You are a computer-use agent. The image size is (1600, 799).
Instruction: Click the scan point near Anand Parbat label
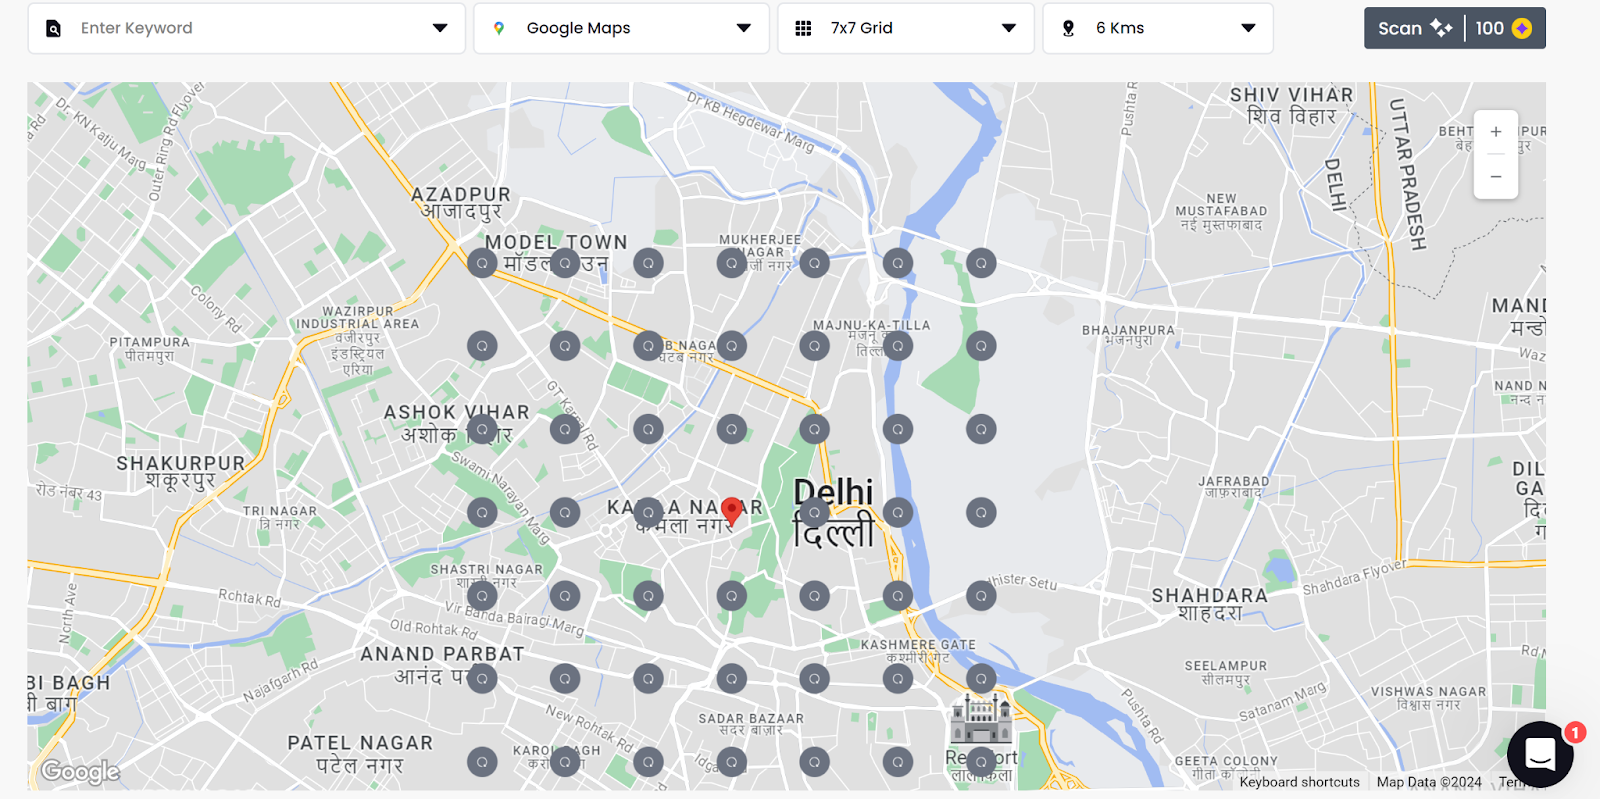tap(482, 678)
